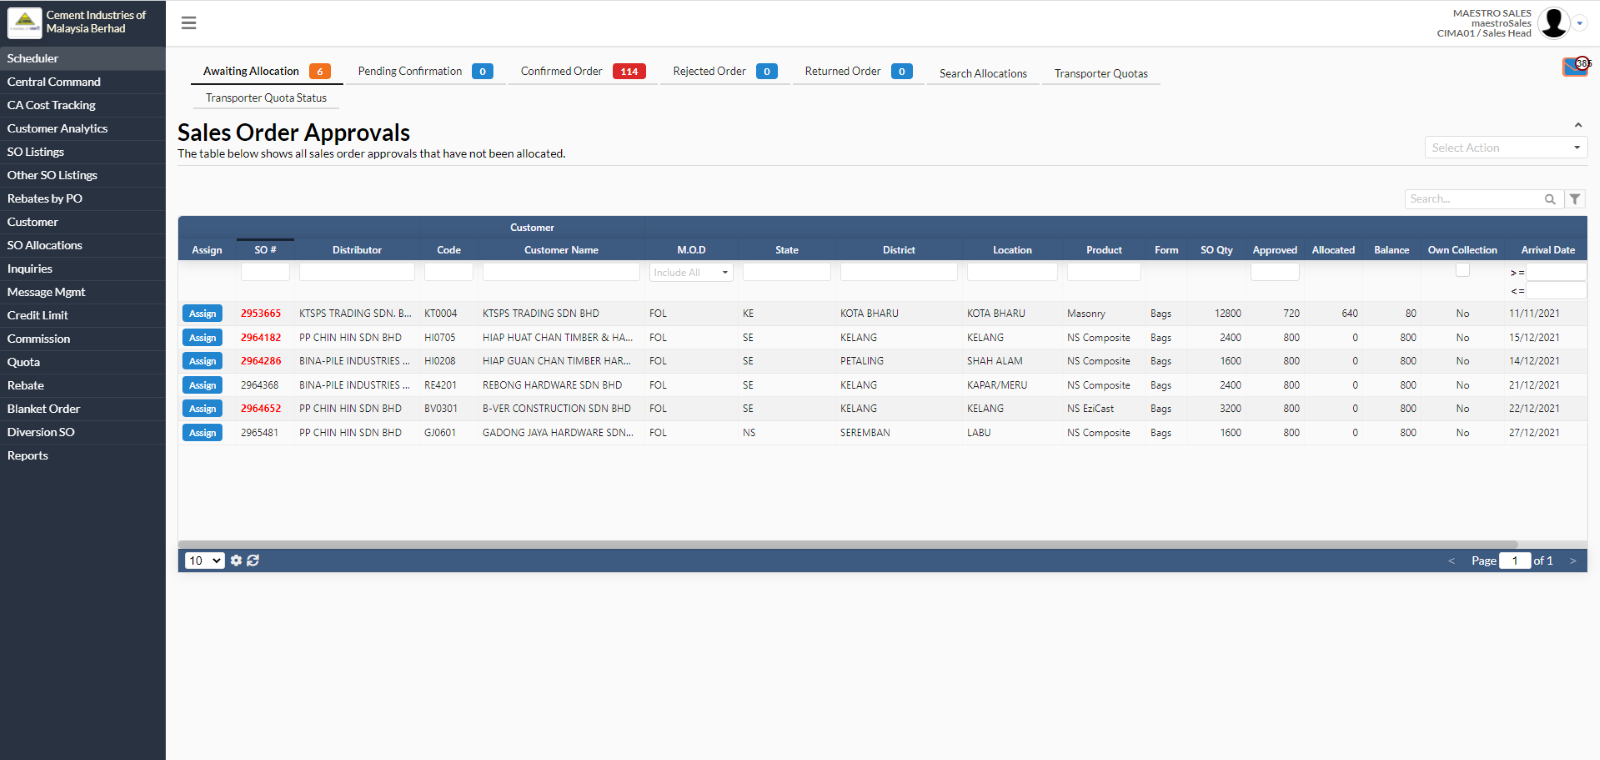
Task: Go to previous page arrow
Action: click(1452, 561)
